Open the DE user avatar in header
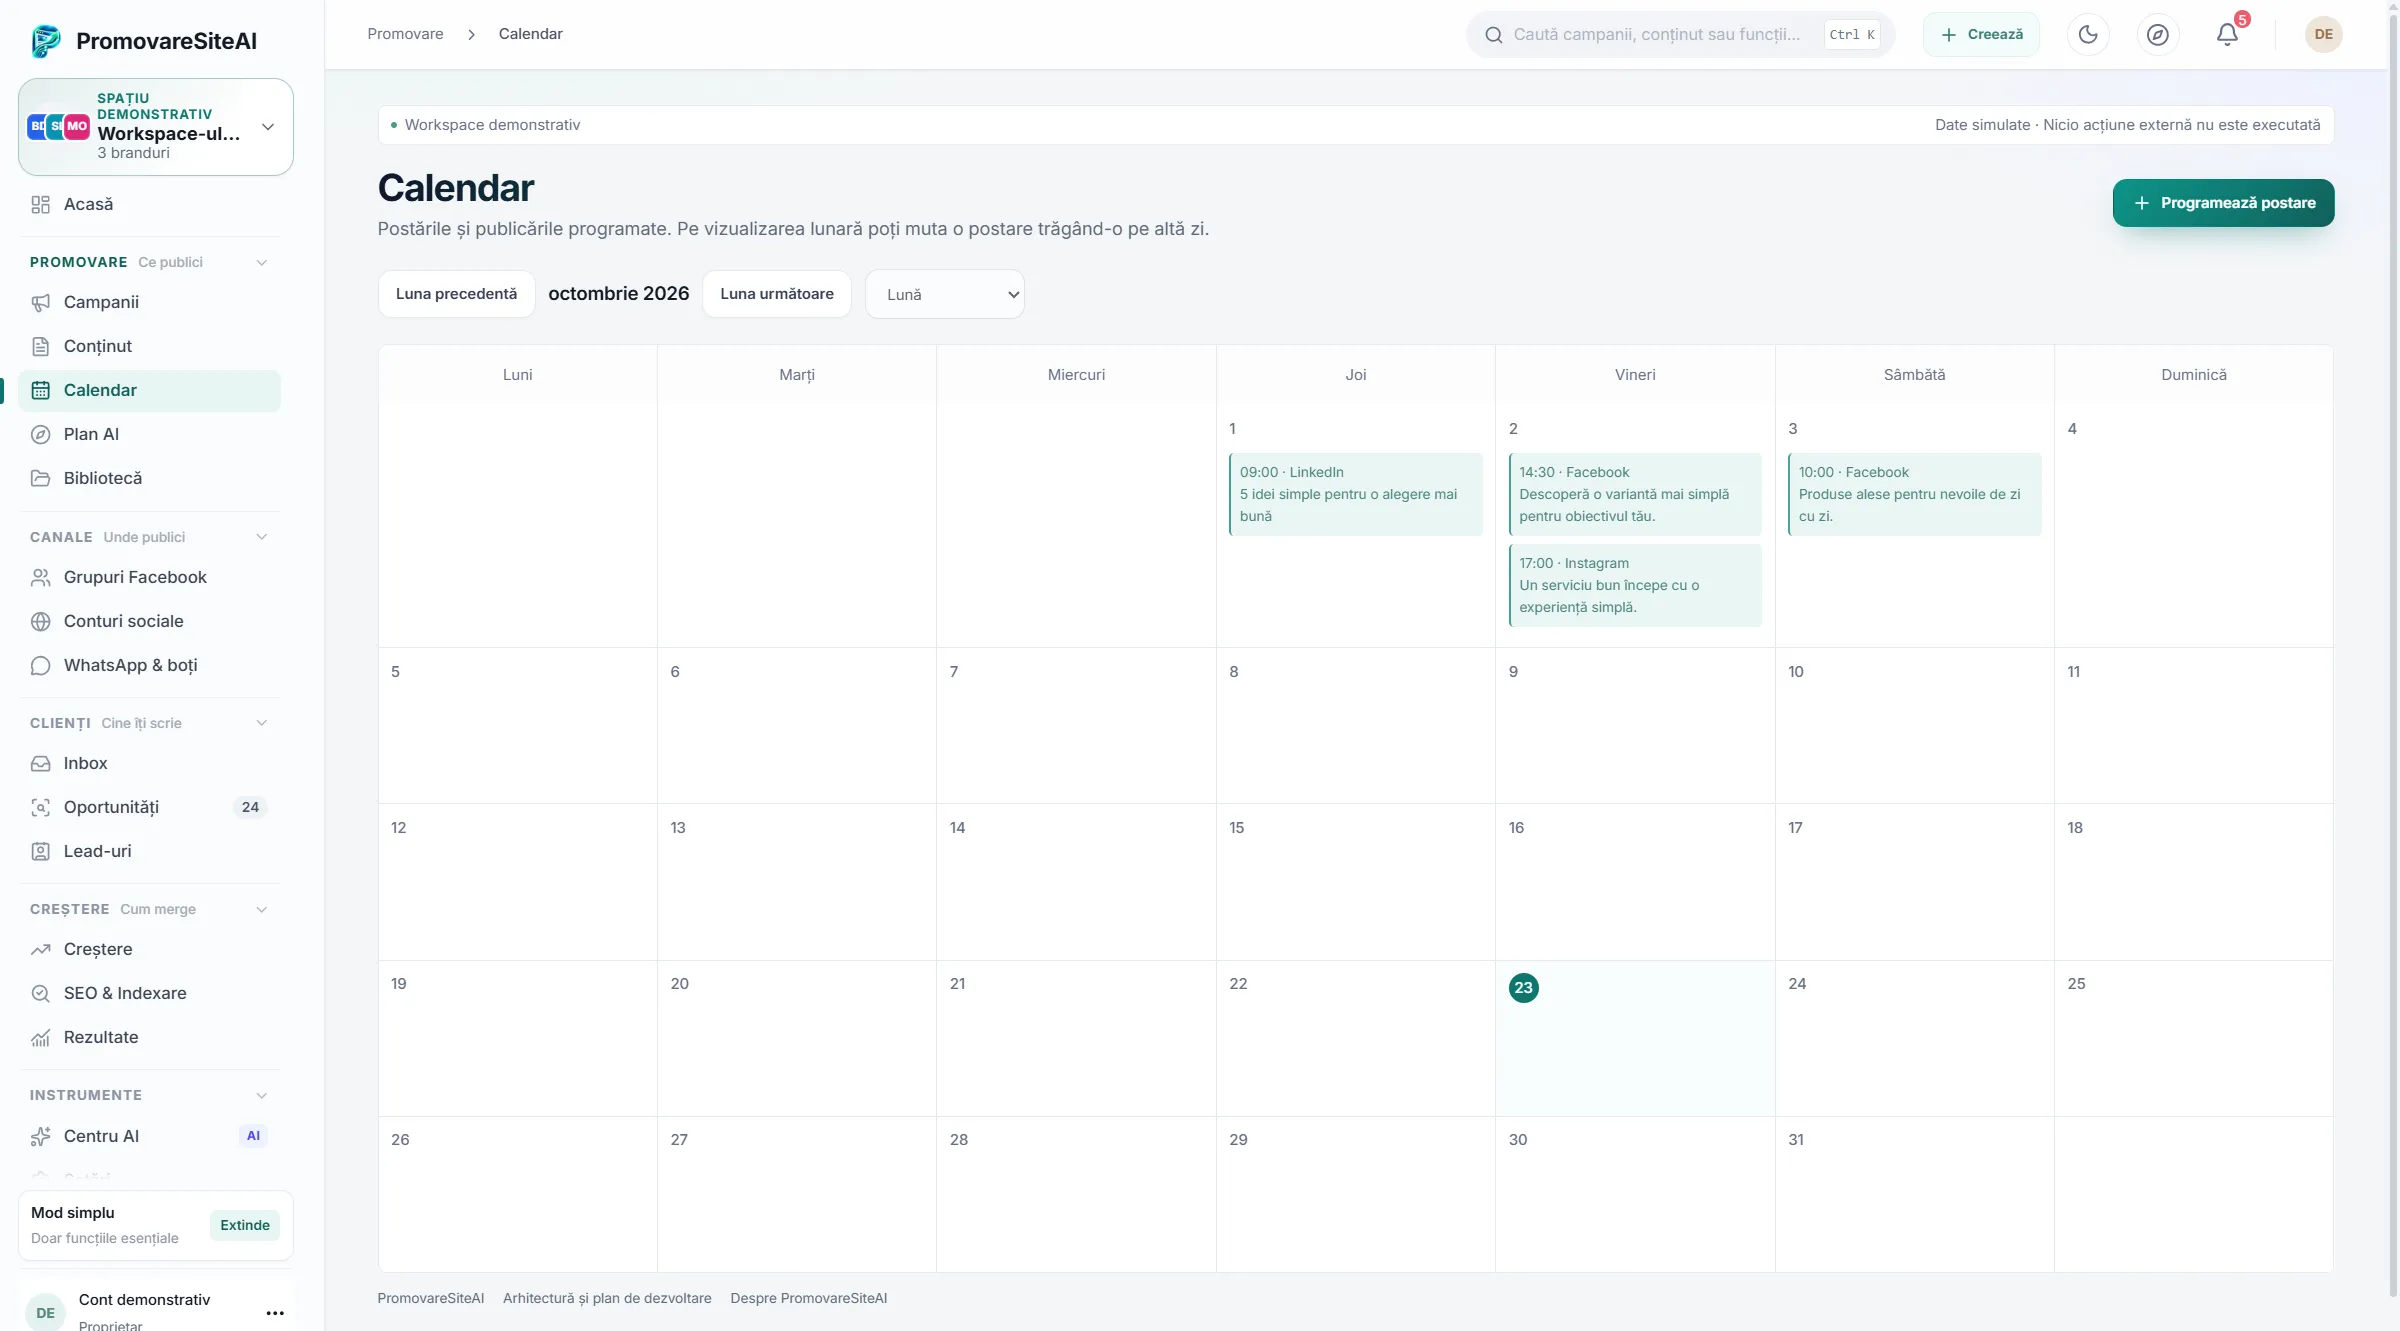This screenshot has width=2400, height=1331. (2323, 34)
